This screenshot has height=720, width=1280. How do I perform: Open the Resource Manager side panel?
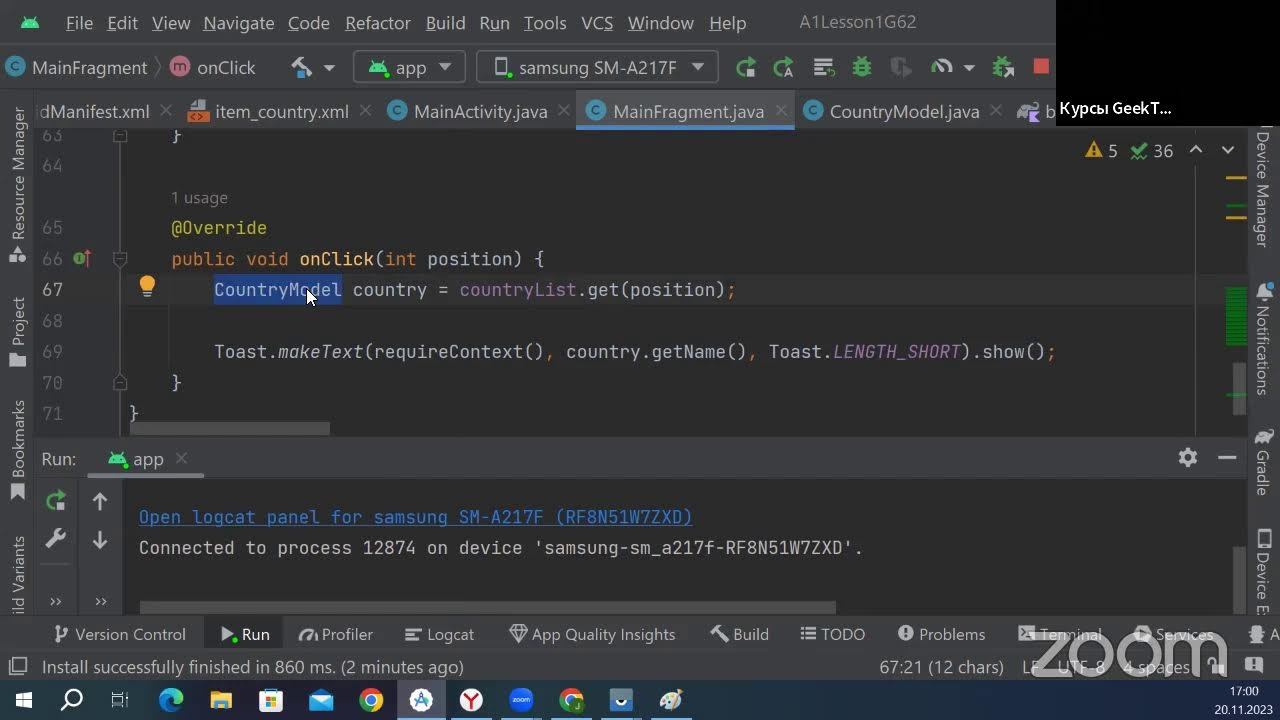point(17,185)
